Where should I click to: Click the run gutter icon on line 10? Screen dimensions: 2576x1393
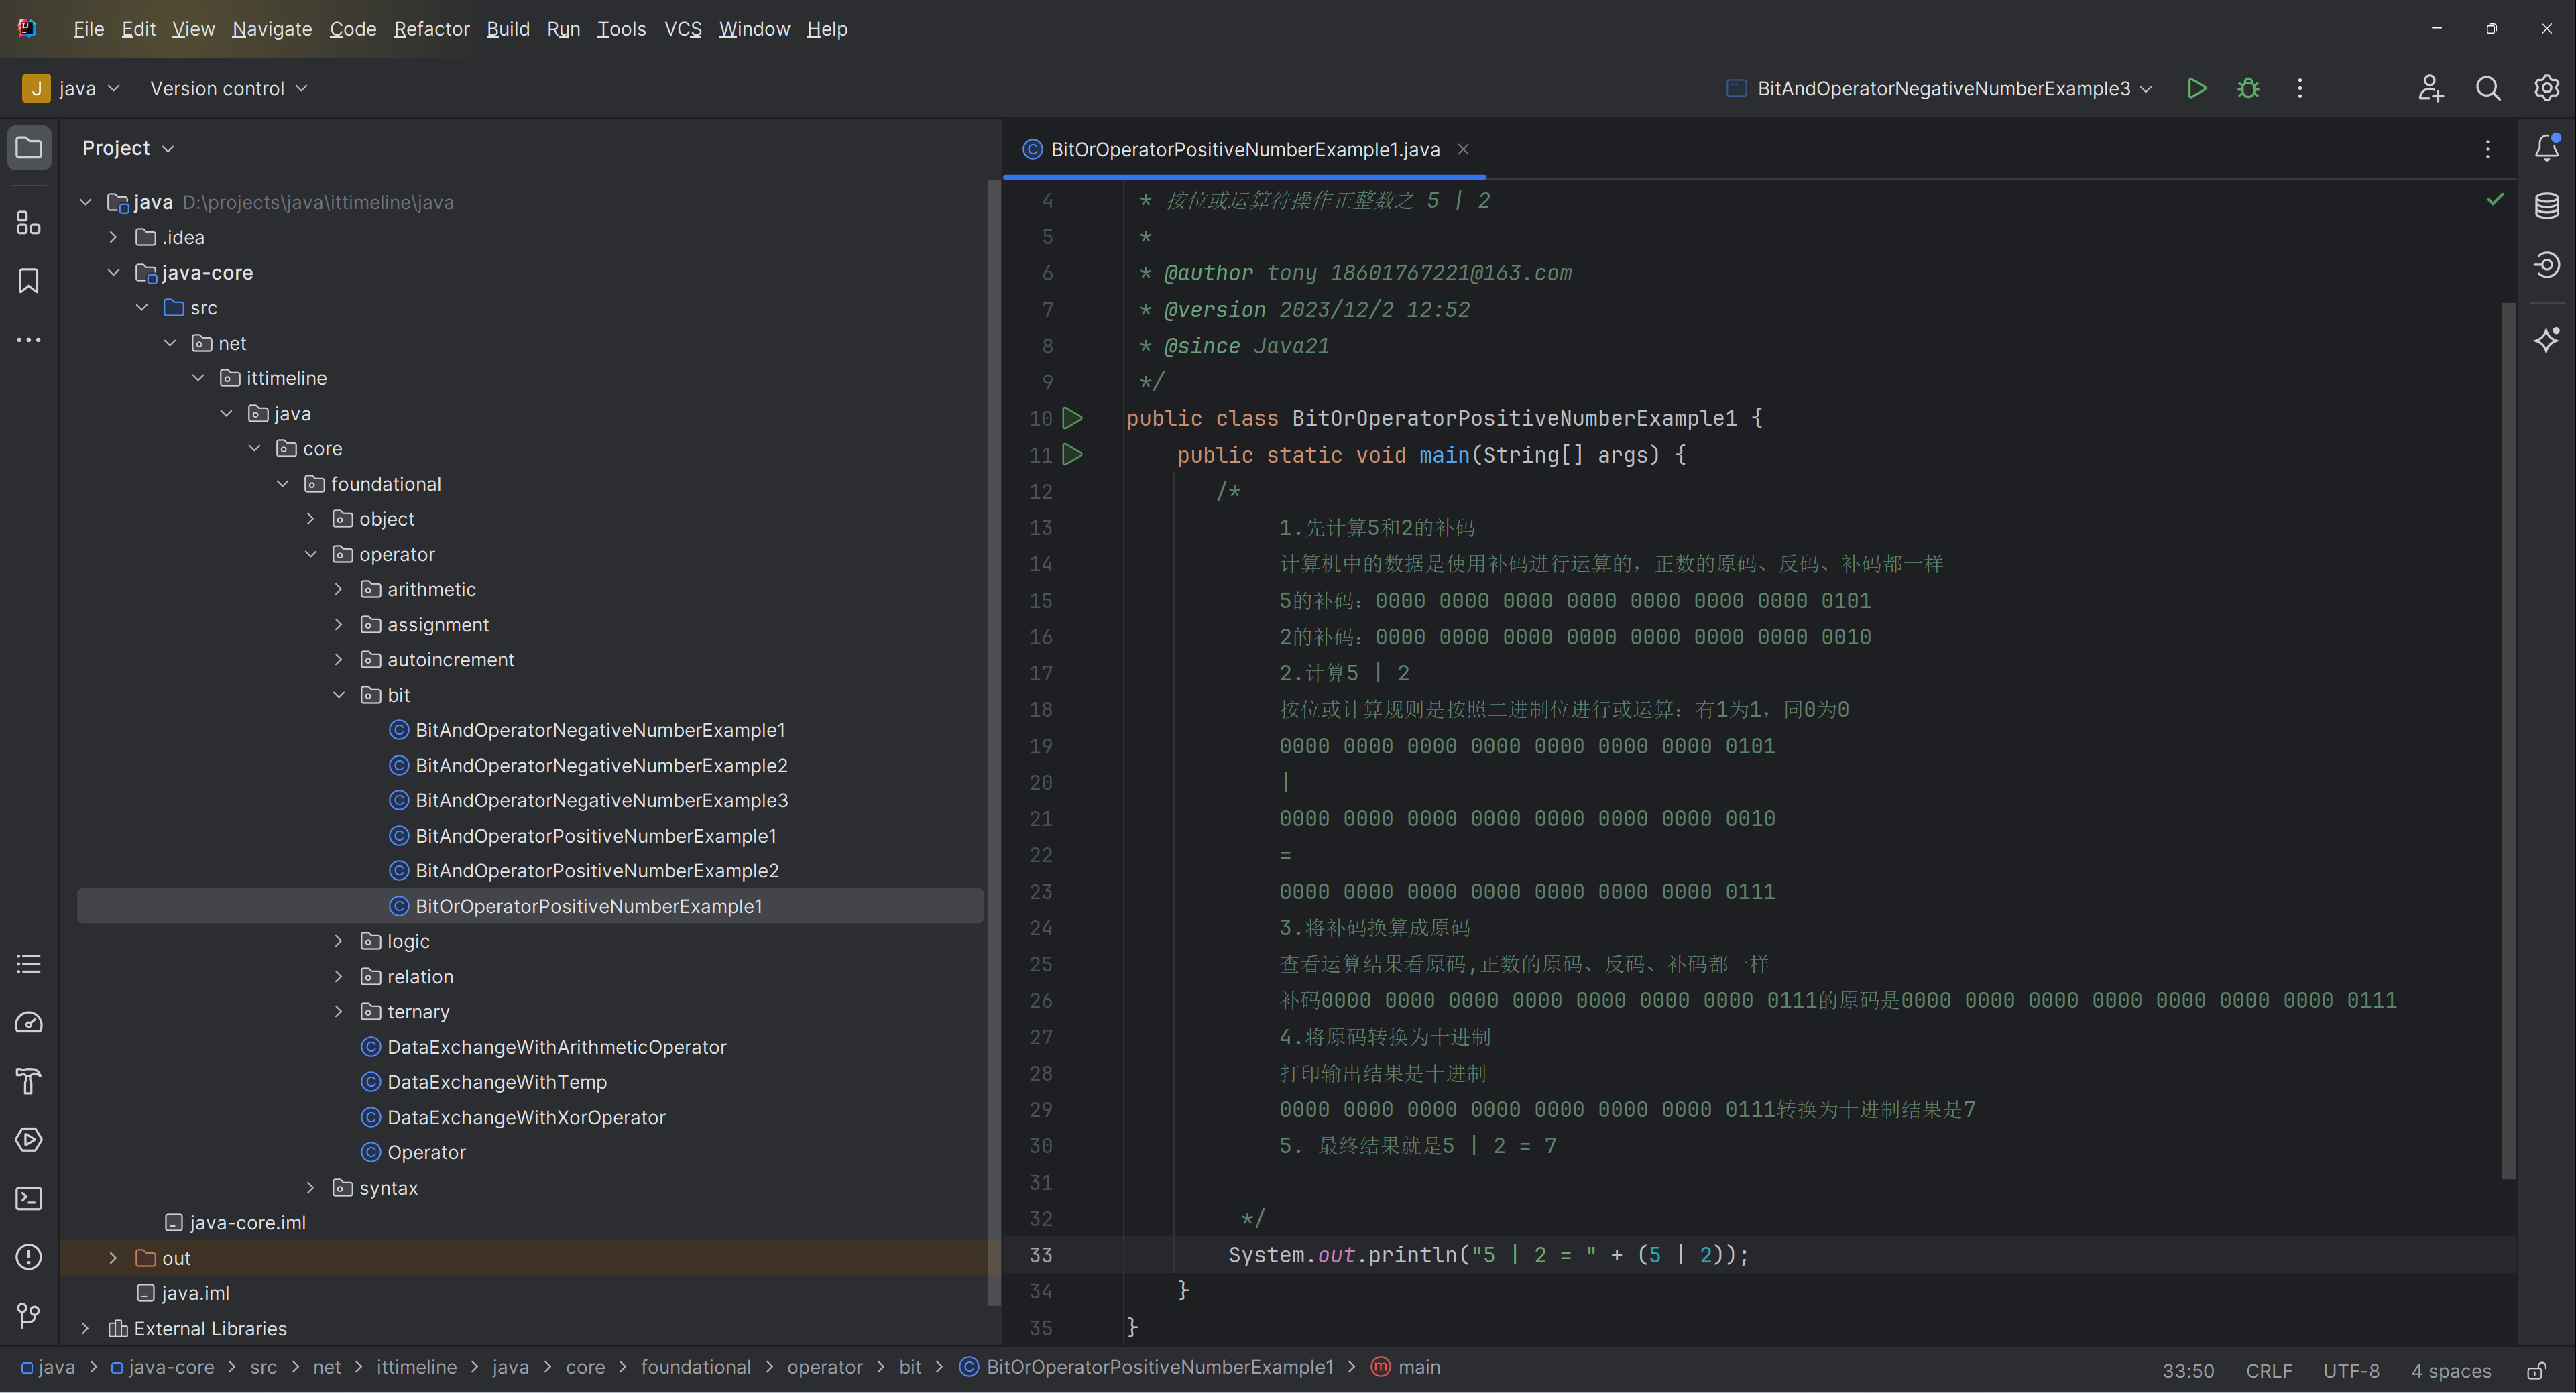(x=1072, y=418)
